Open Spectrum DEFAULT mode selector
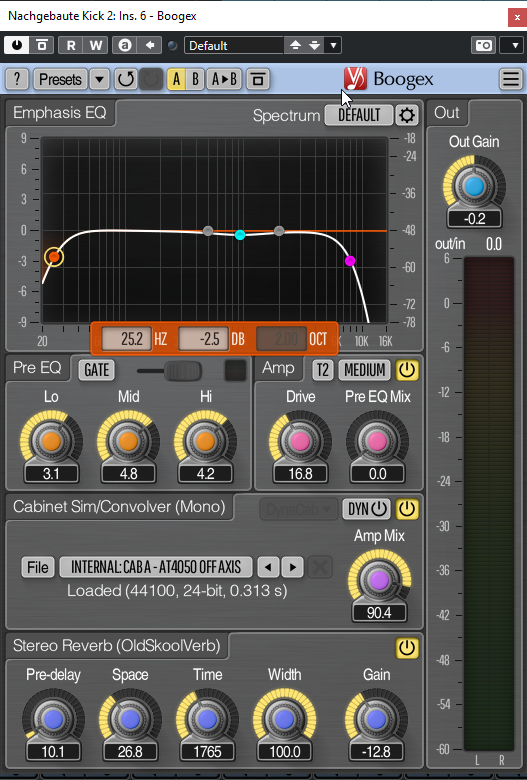Viewport: 527px width, 780px height. click(359, 115)
